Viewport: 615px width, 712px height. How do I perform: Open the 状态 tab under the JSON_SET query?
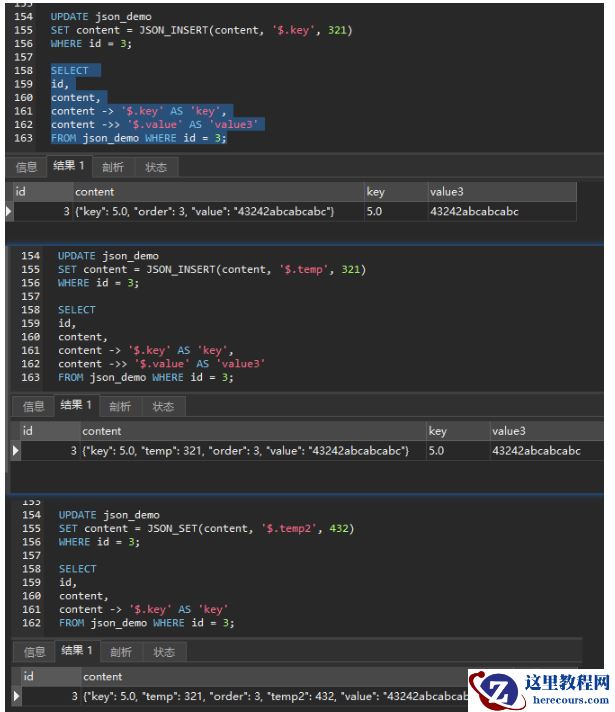tap(164, 653)
